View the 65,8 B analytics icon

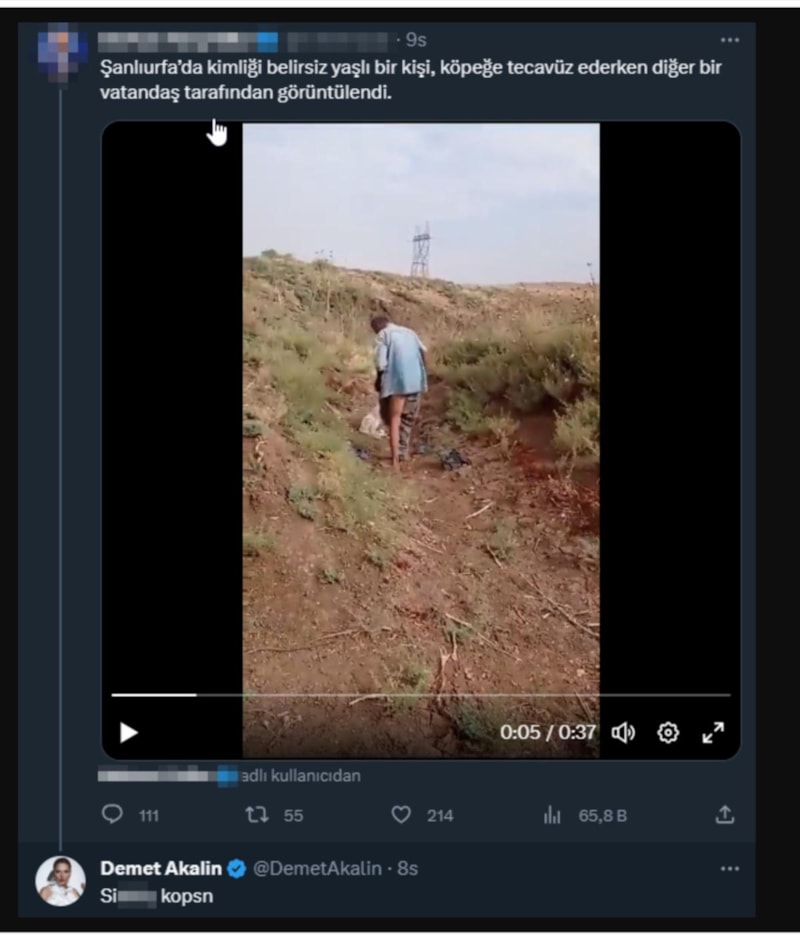click(552, 815)
